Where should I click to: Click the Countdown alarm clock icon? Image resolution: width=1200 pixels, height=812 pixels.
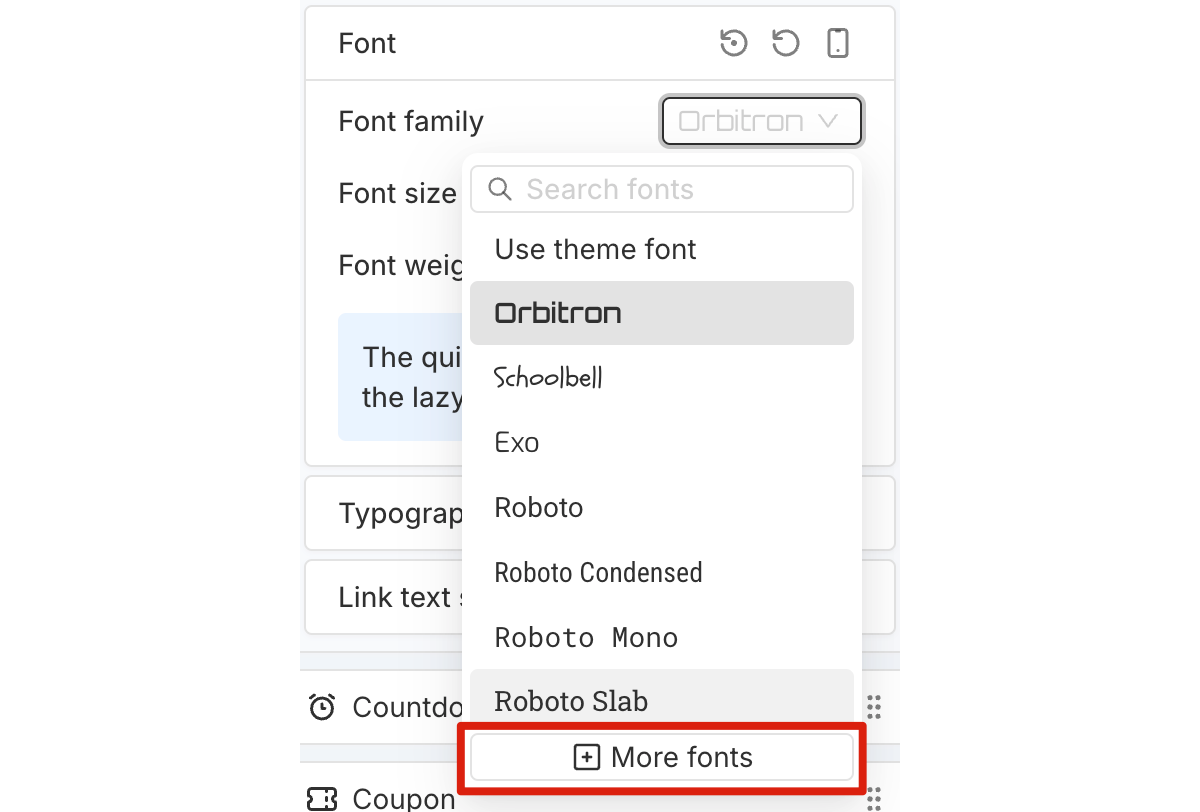322,707
